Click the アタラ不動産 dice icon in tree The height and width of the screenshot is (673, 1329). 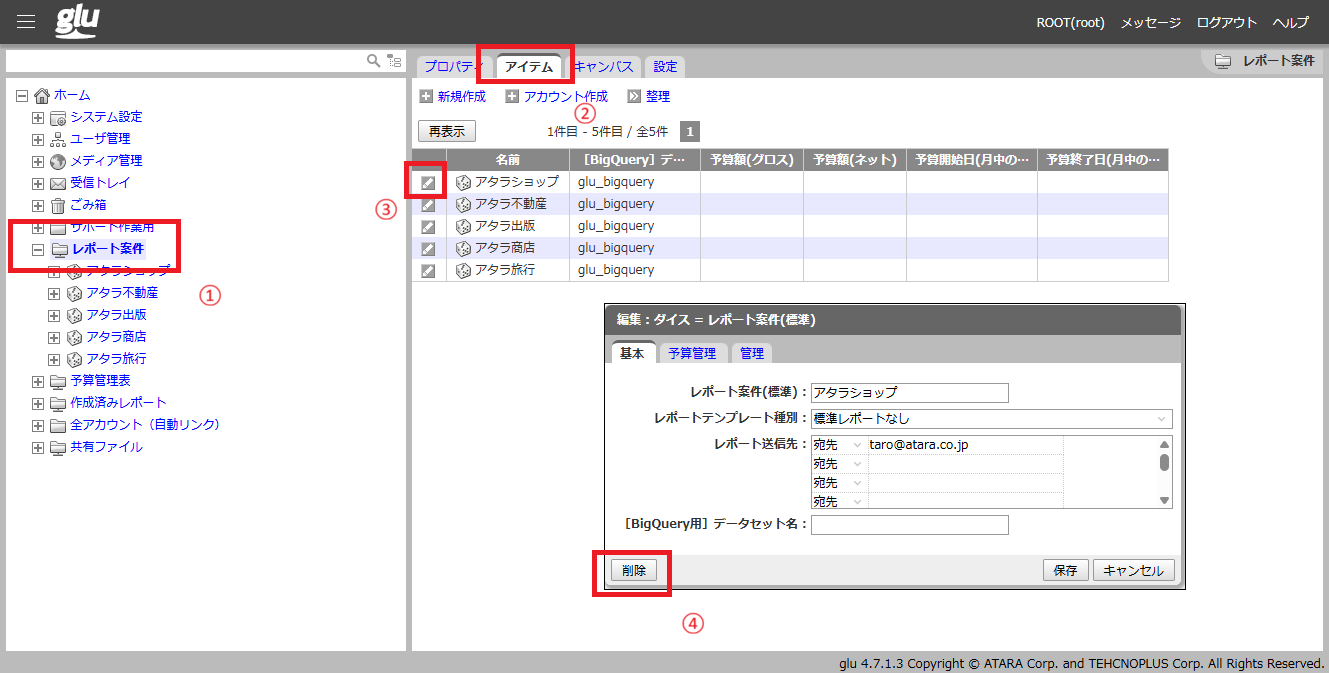(74, 293)
